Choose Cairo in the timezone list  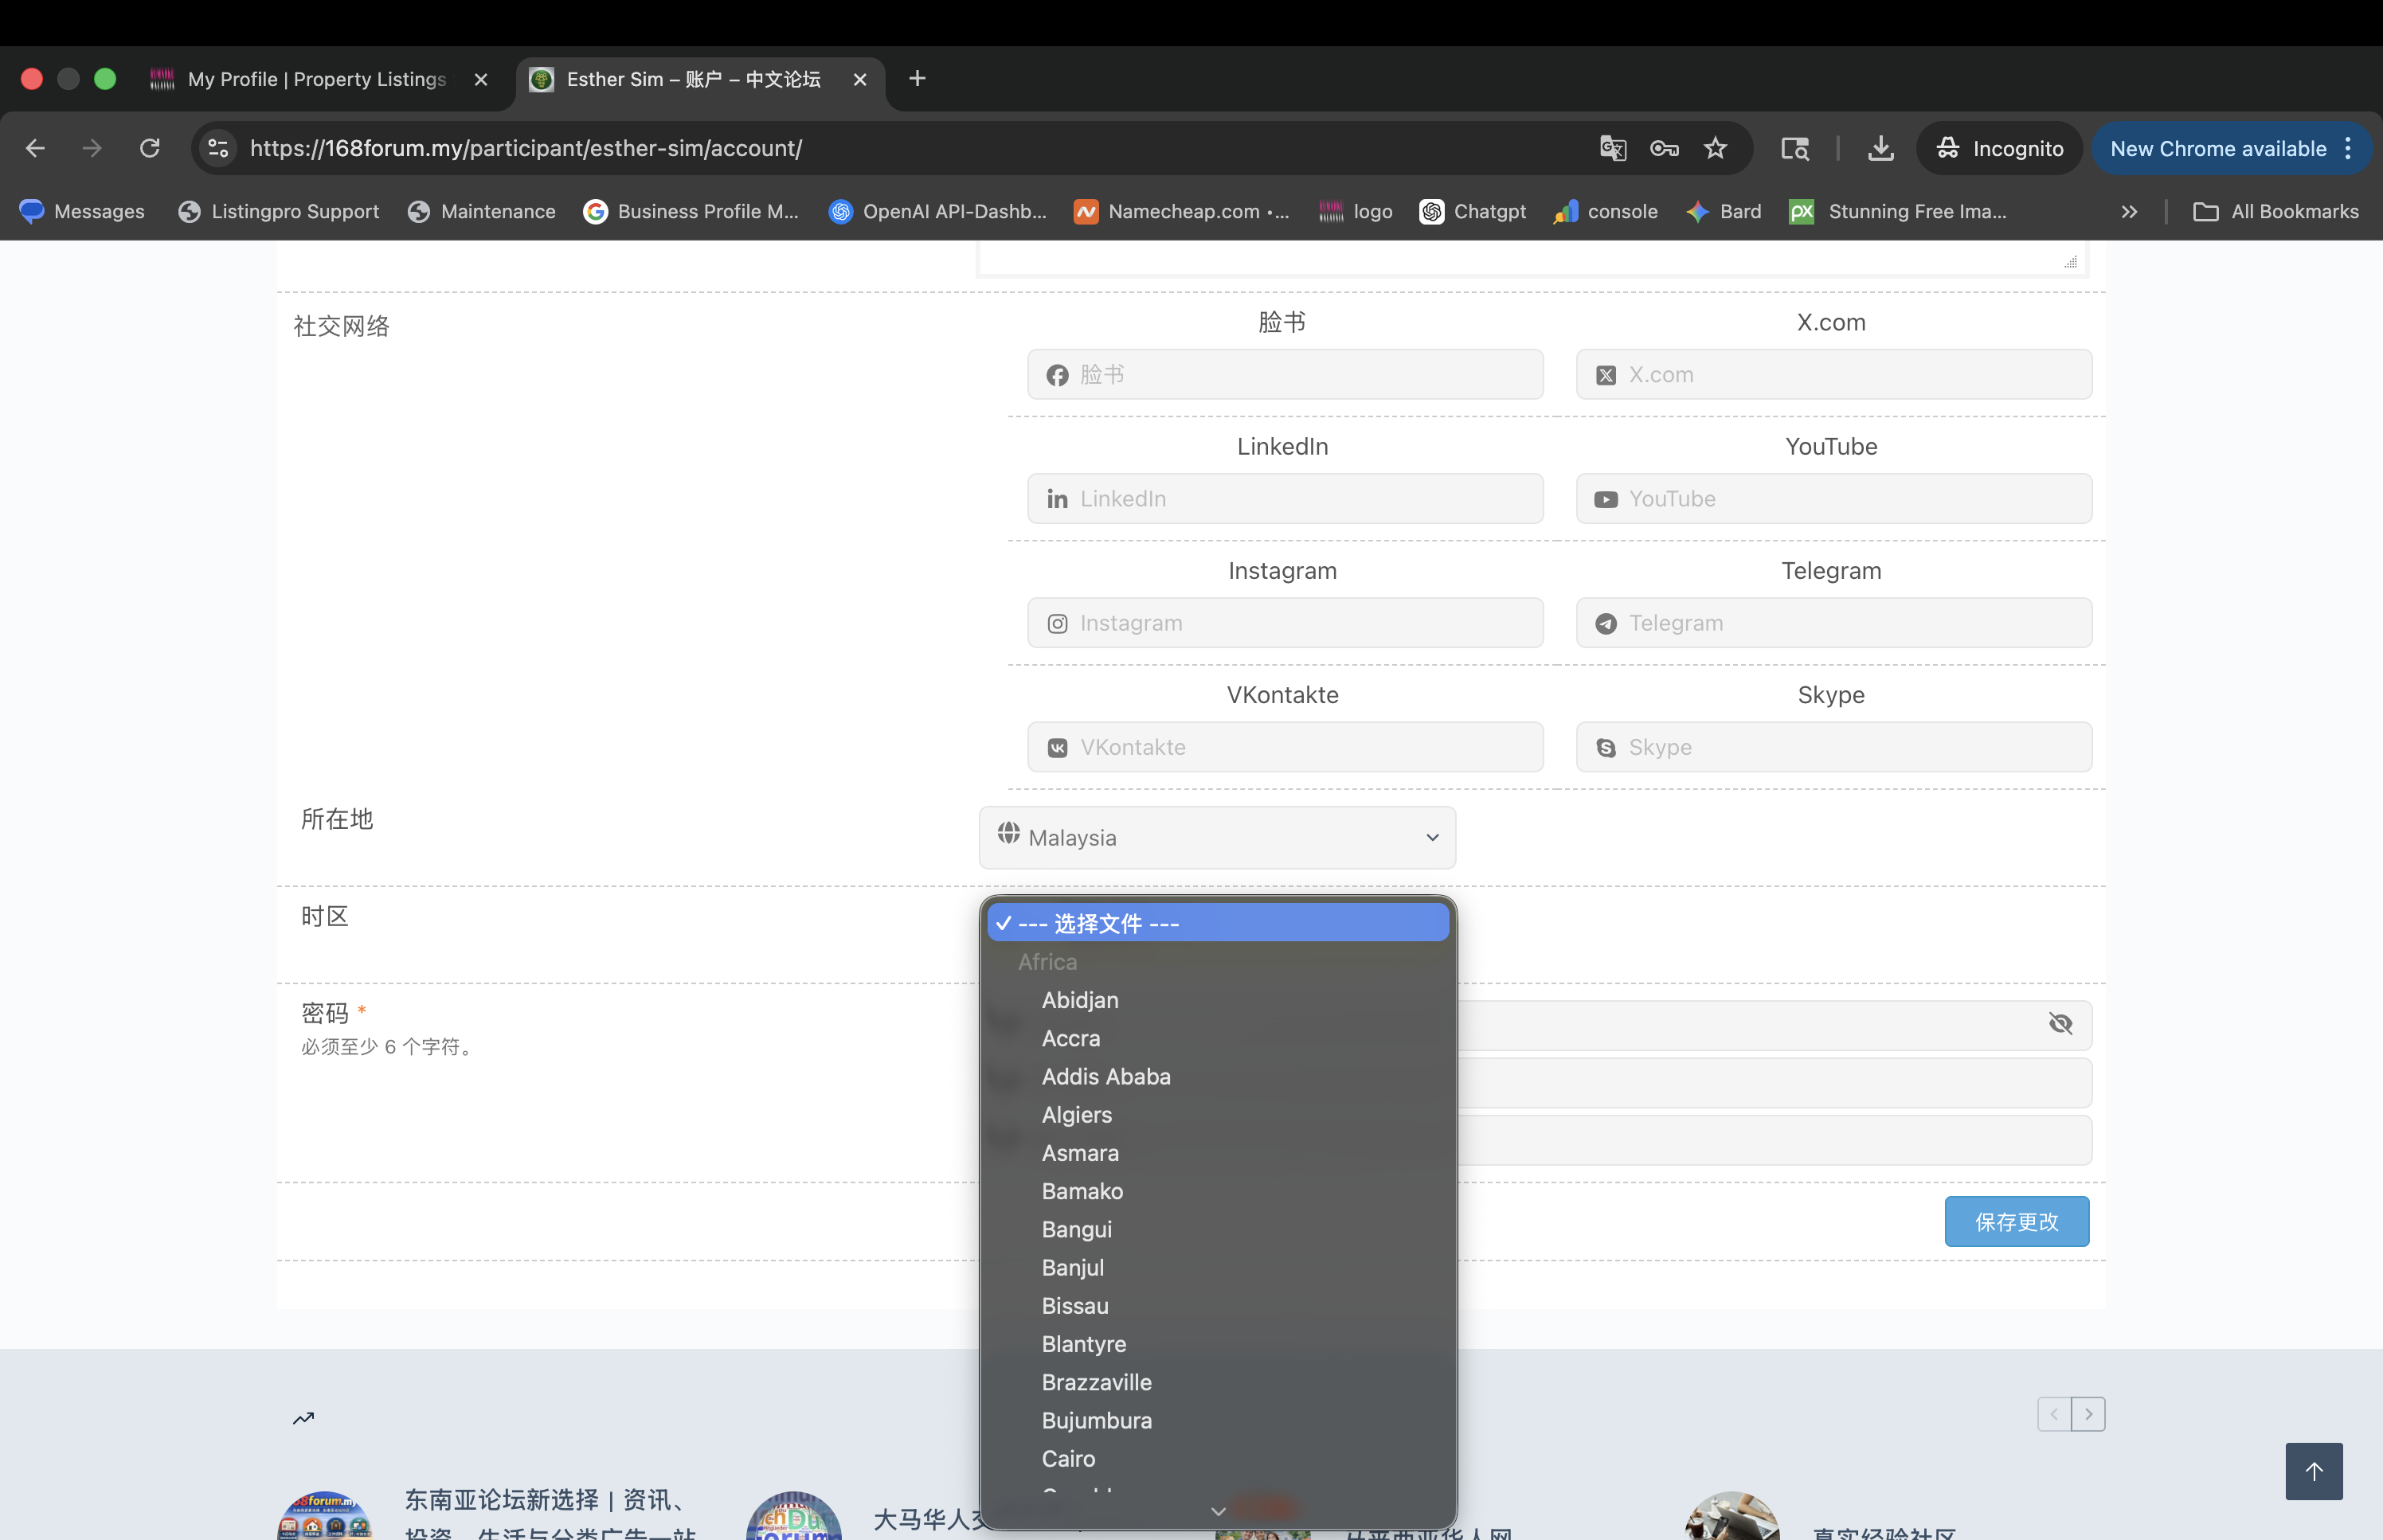tap(1068, 1458)
